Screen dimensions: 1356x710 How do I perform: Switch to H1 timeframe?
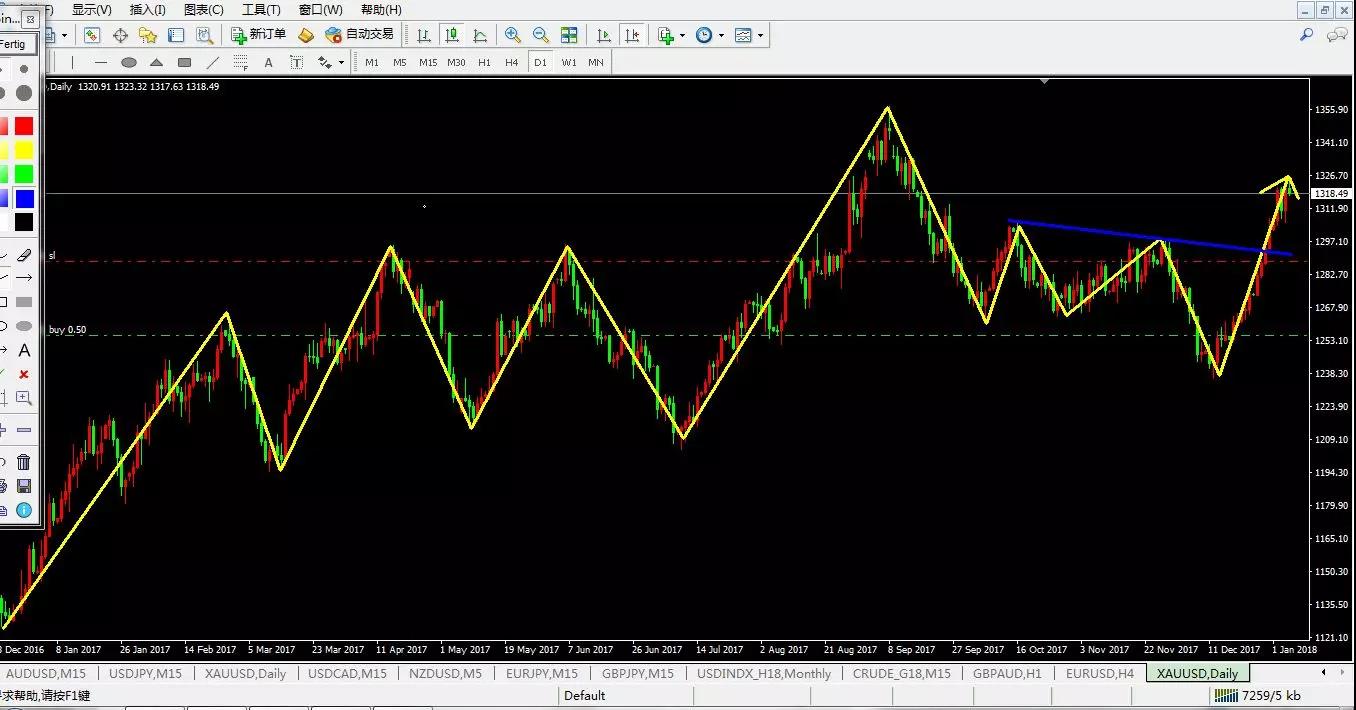tap(484, 62)
